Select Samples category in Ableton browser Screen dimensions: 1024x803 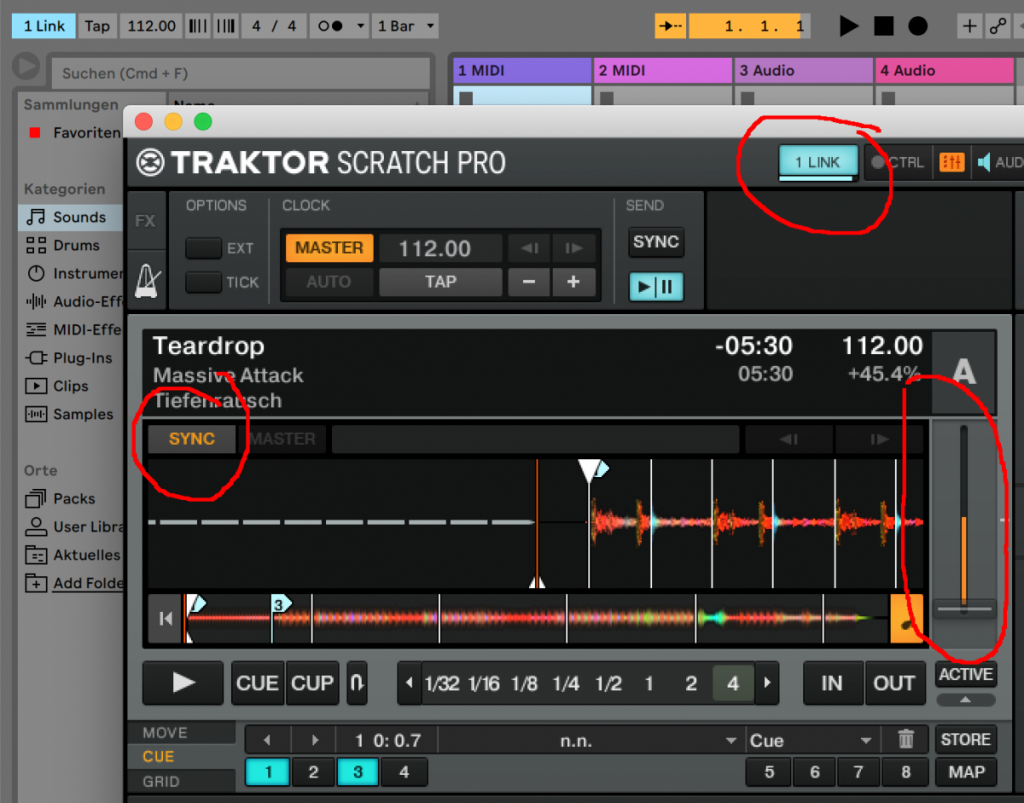pos(71,414)
